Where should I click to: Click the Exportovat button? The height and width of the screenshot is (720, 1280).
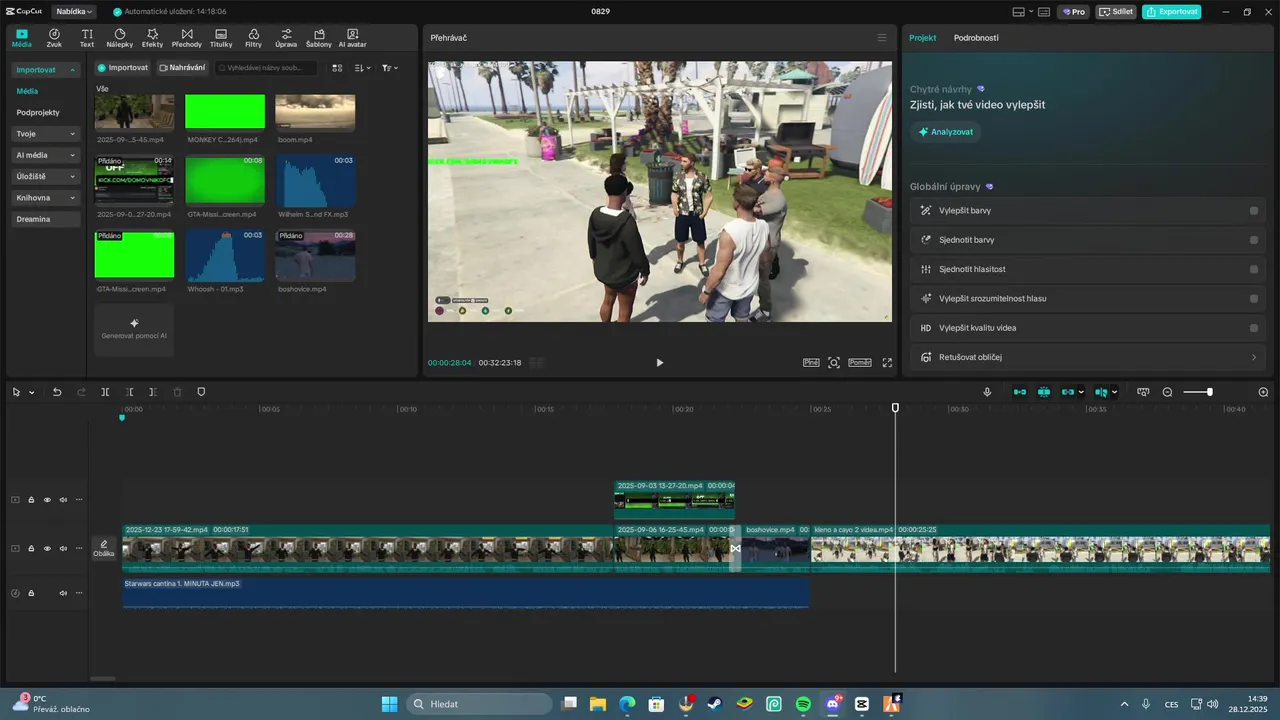pyautogui.click(x=1172, y=12)
